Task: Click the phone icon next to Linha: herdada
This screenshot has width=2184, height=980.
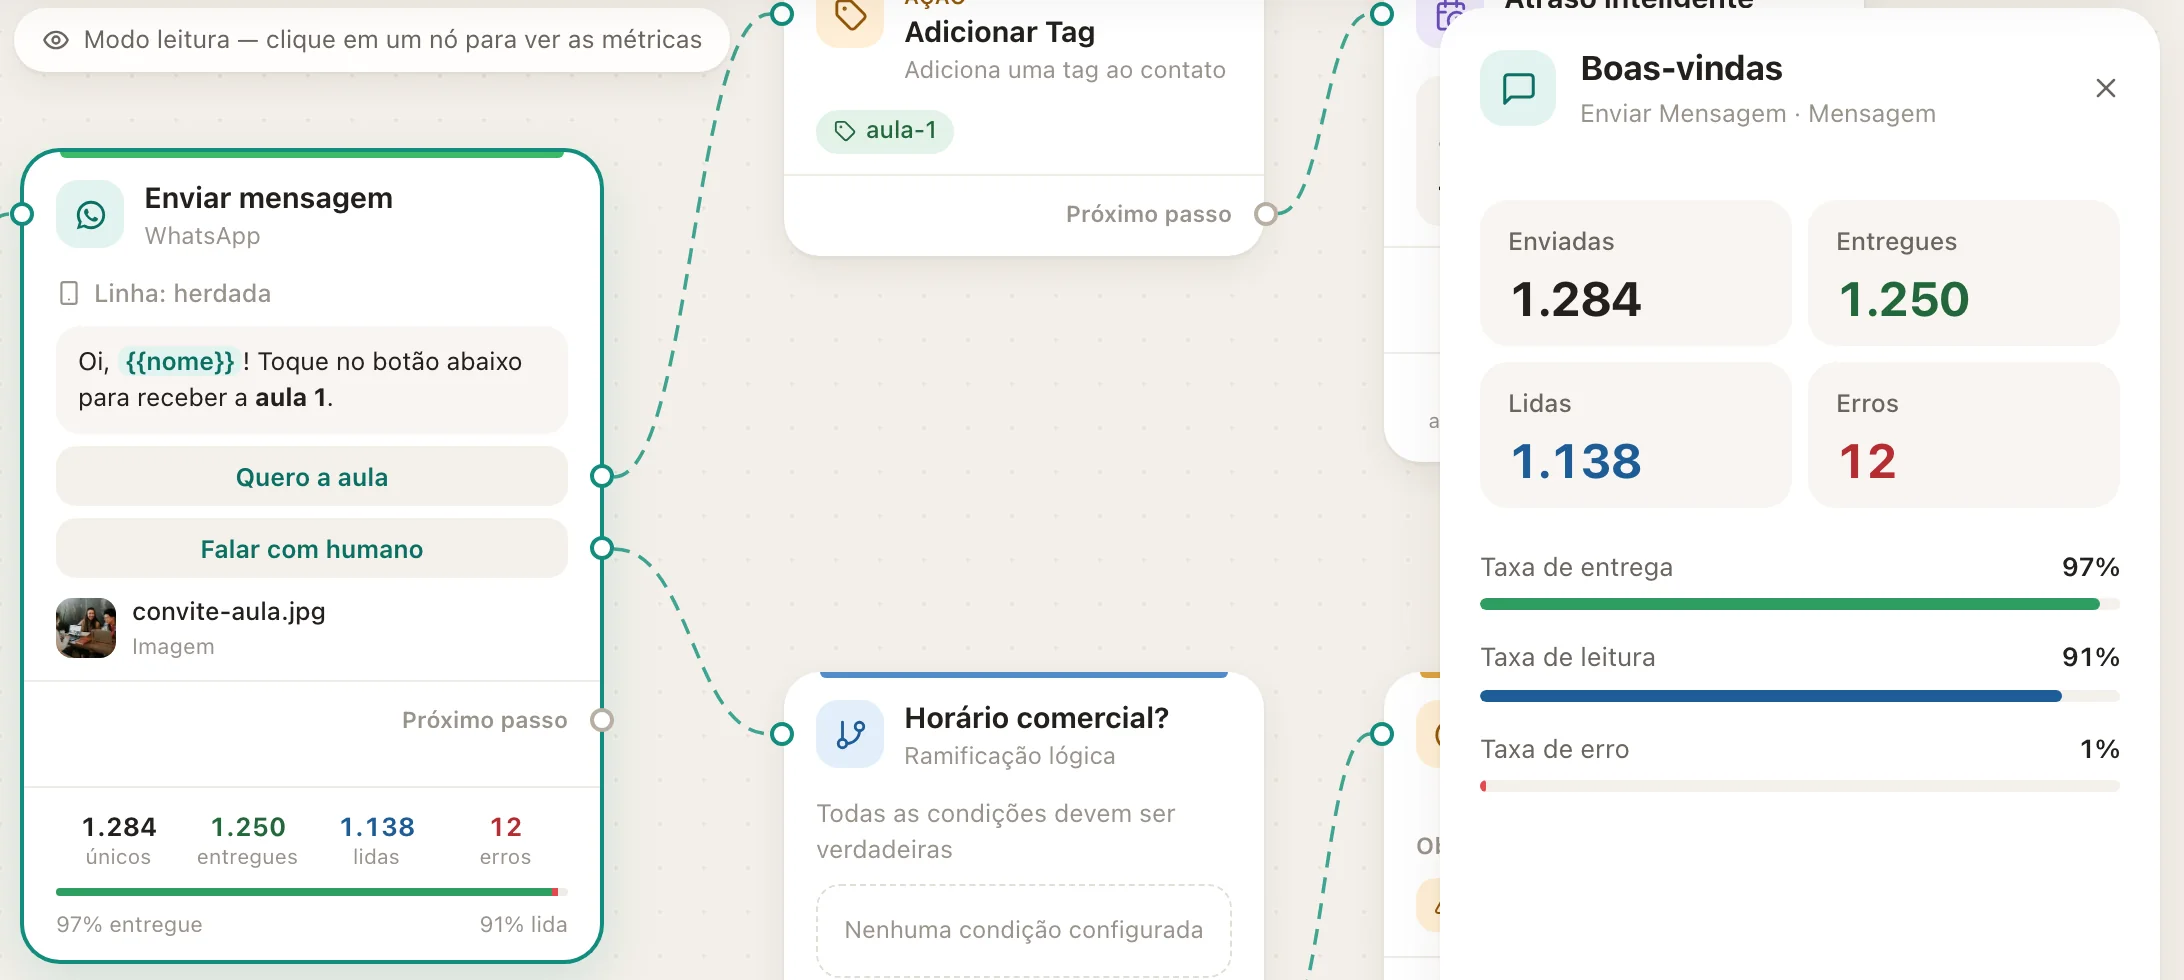Action: [69, 293]
